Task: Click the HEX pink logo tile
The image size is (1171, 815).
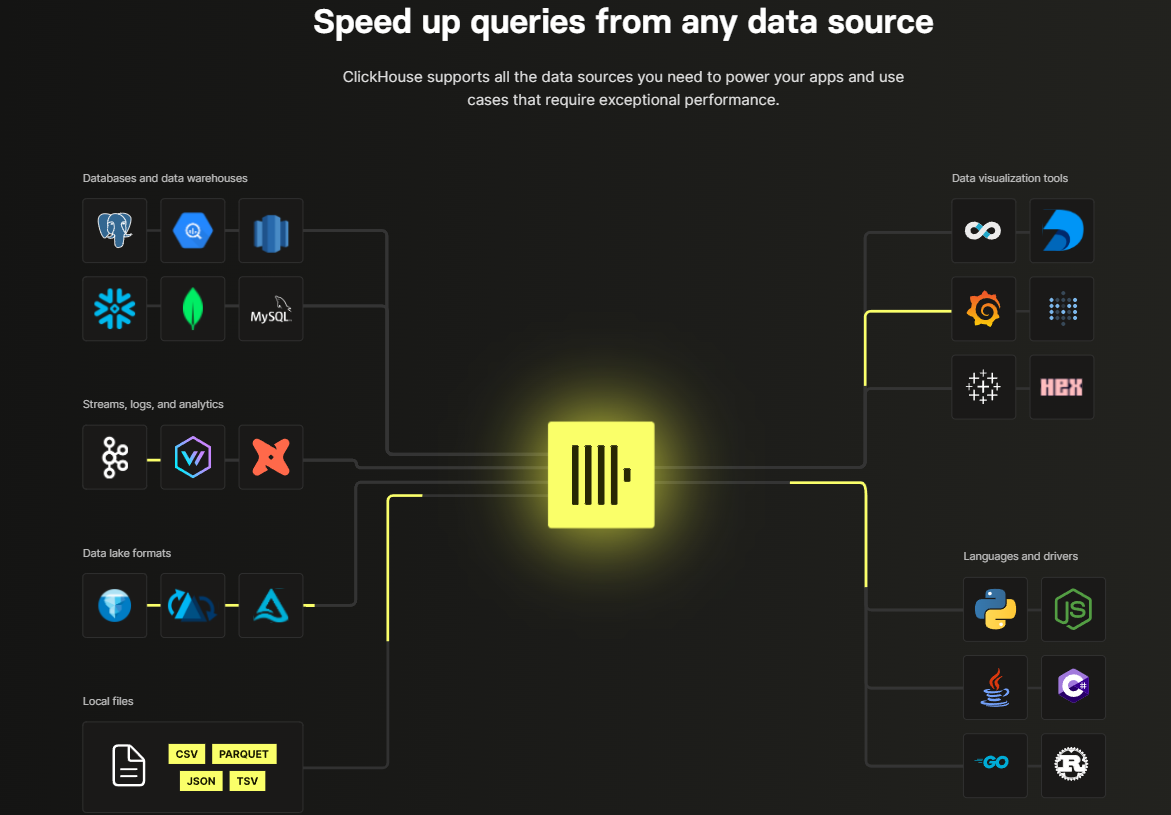Action: 1061,387
